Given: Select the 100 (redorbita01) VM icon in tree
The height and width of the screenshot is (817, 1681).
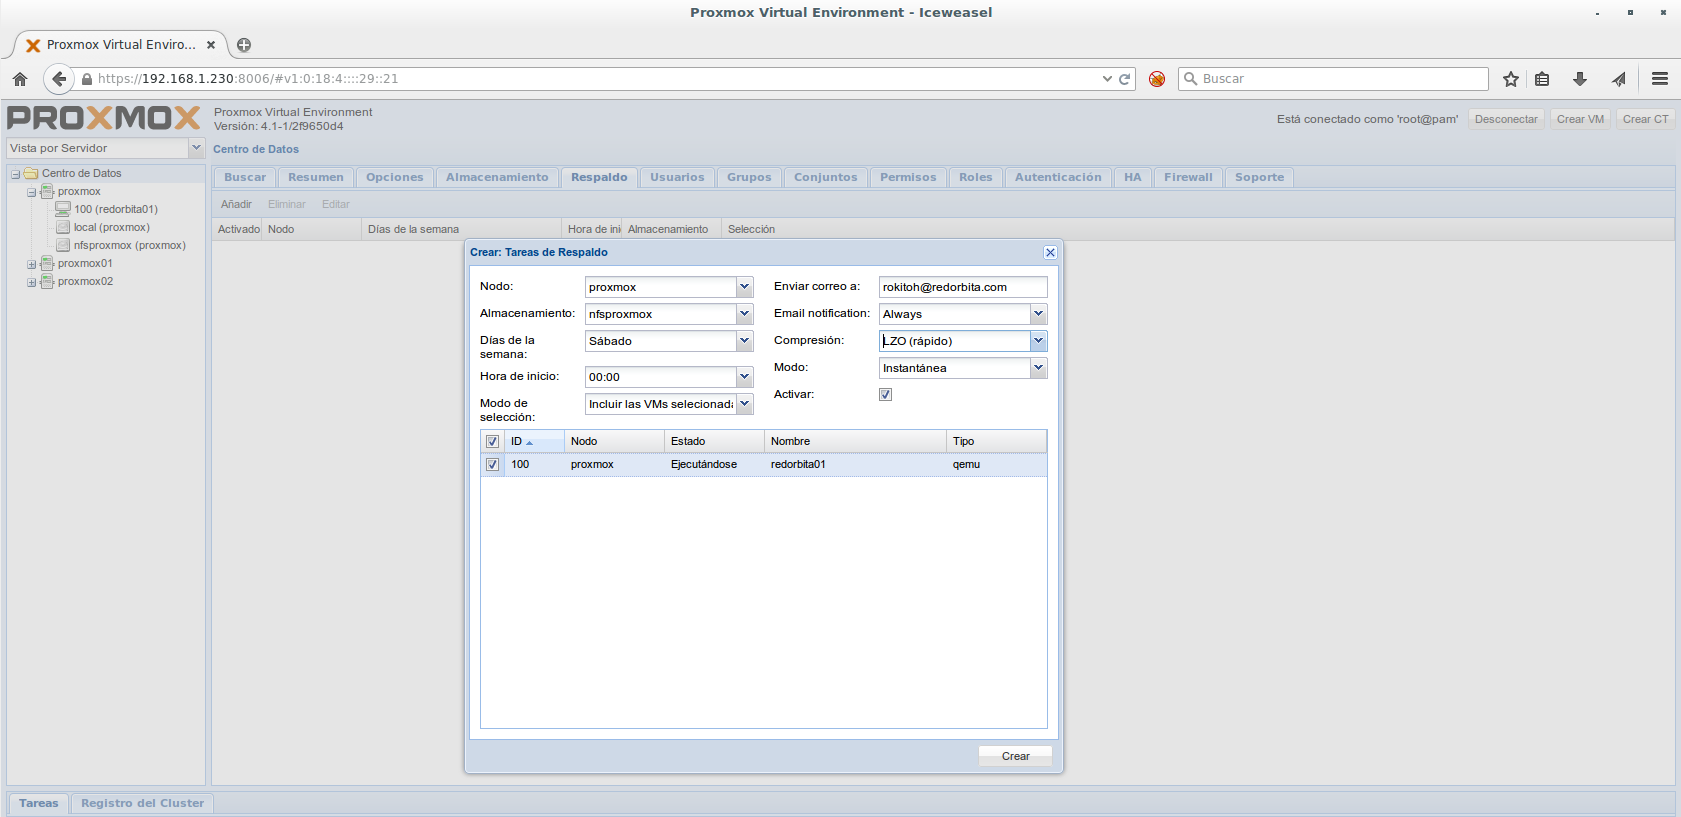Looking at the screenshot, I should click(63, 209).
